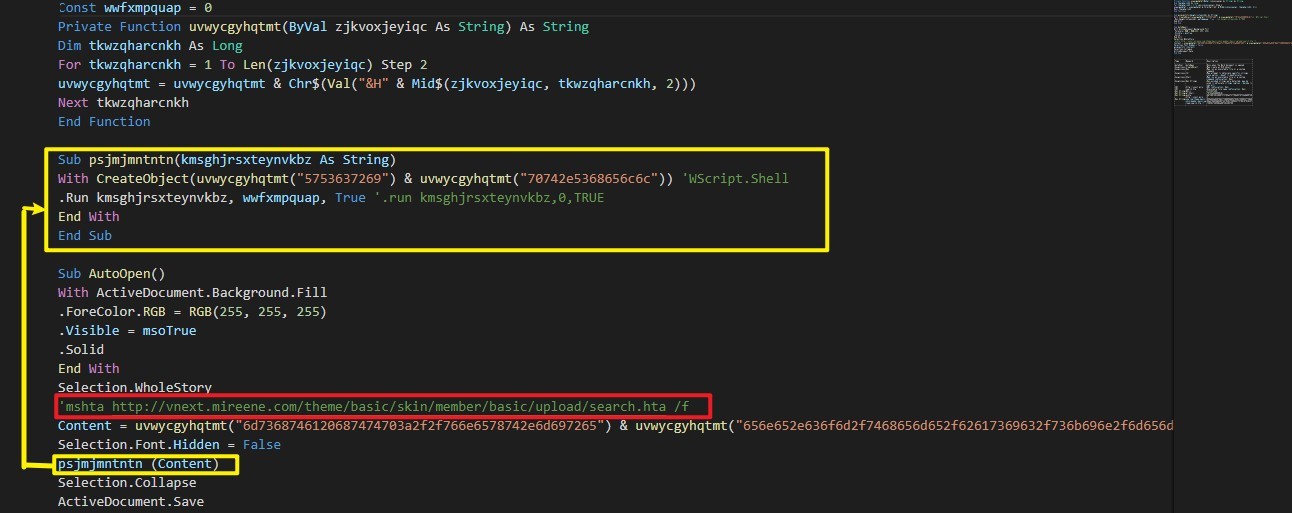Select the hex string "5753637269"

coord(351,178)
